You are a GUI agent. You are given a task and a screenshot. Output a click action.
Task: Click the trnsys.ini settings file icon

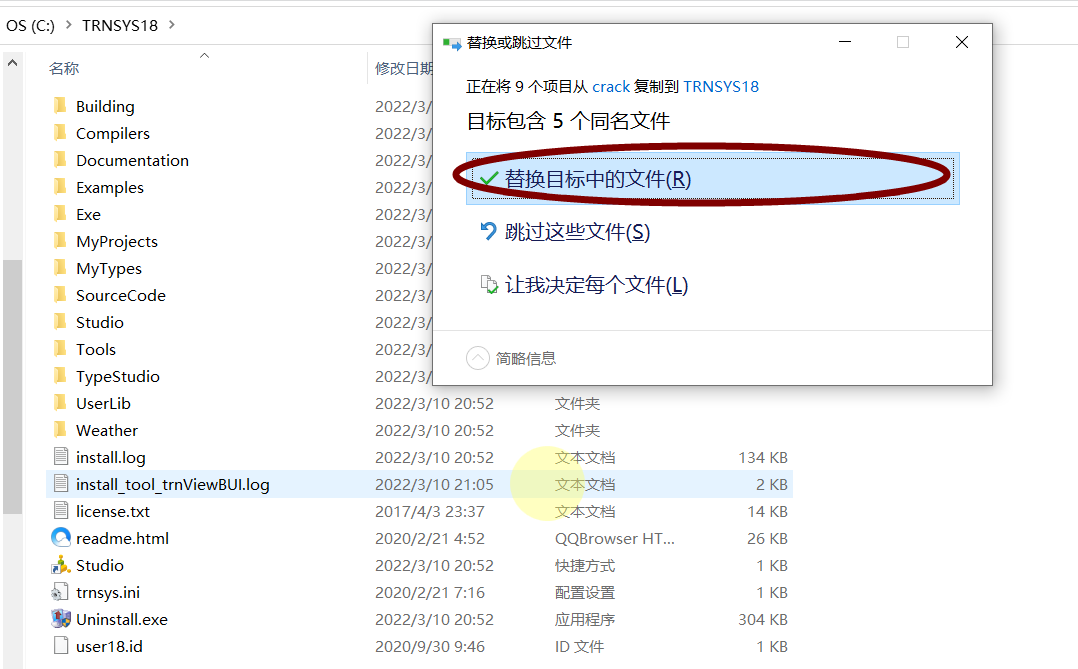click(x=60, y=592)
